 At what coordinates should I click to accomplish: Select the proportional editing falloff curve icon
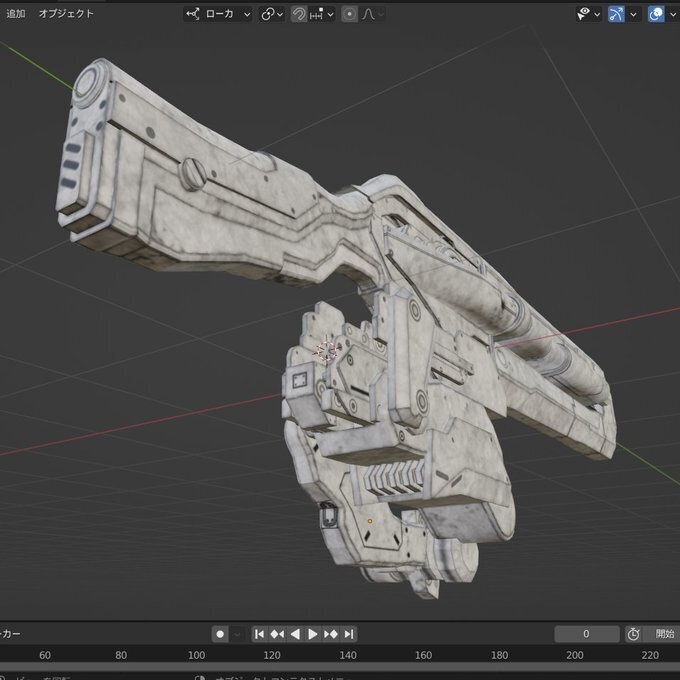pos(368,14)
